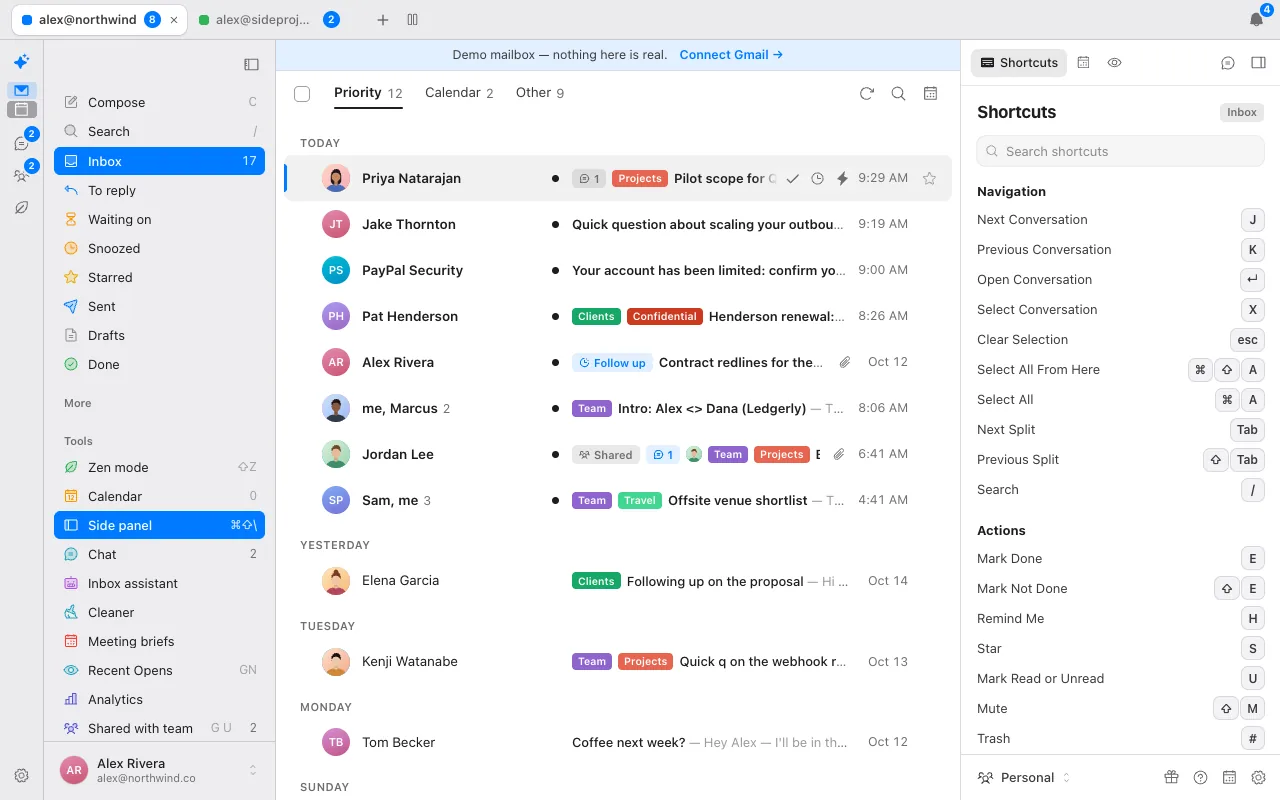Open the Analytics tool
Viewport: 1280px width, 800px height.
(160, 699)
